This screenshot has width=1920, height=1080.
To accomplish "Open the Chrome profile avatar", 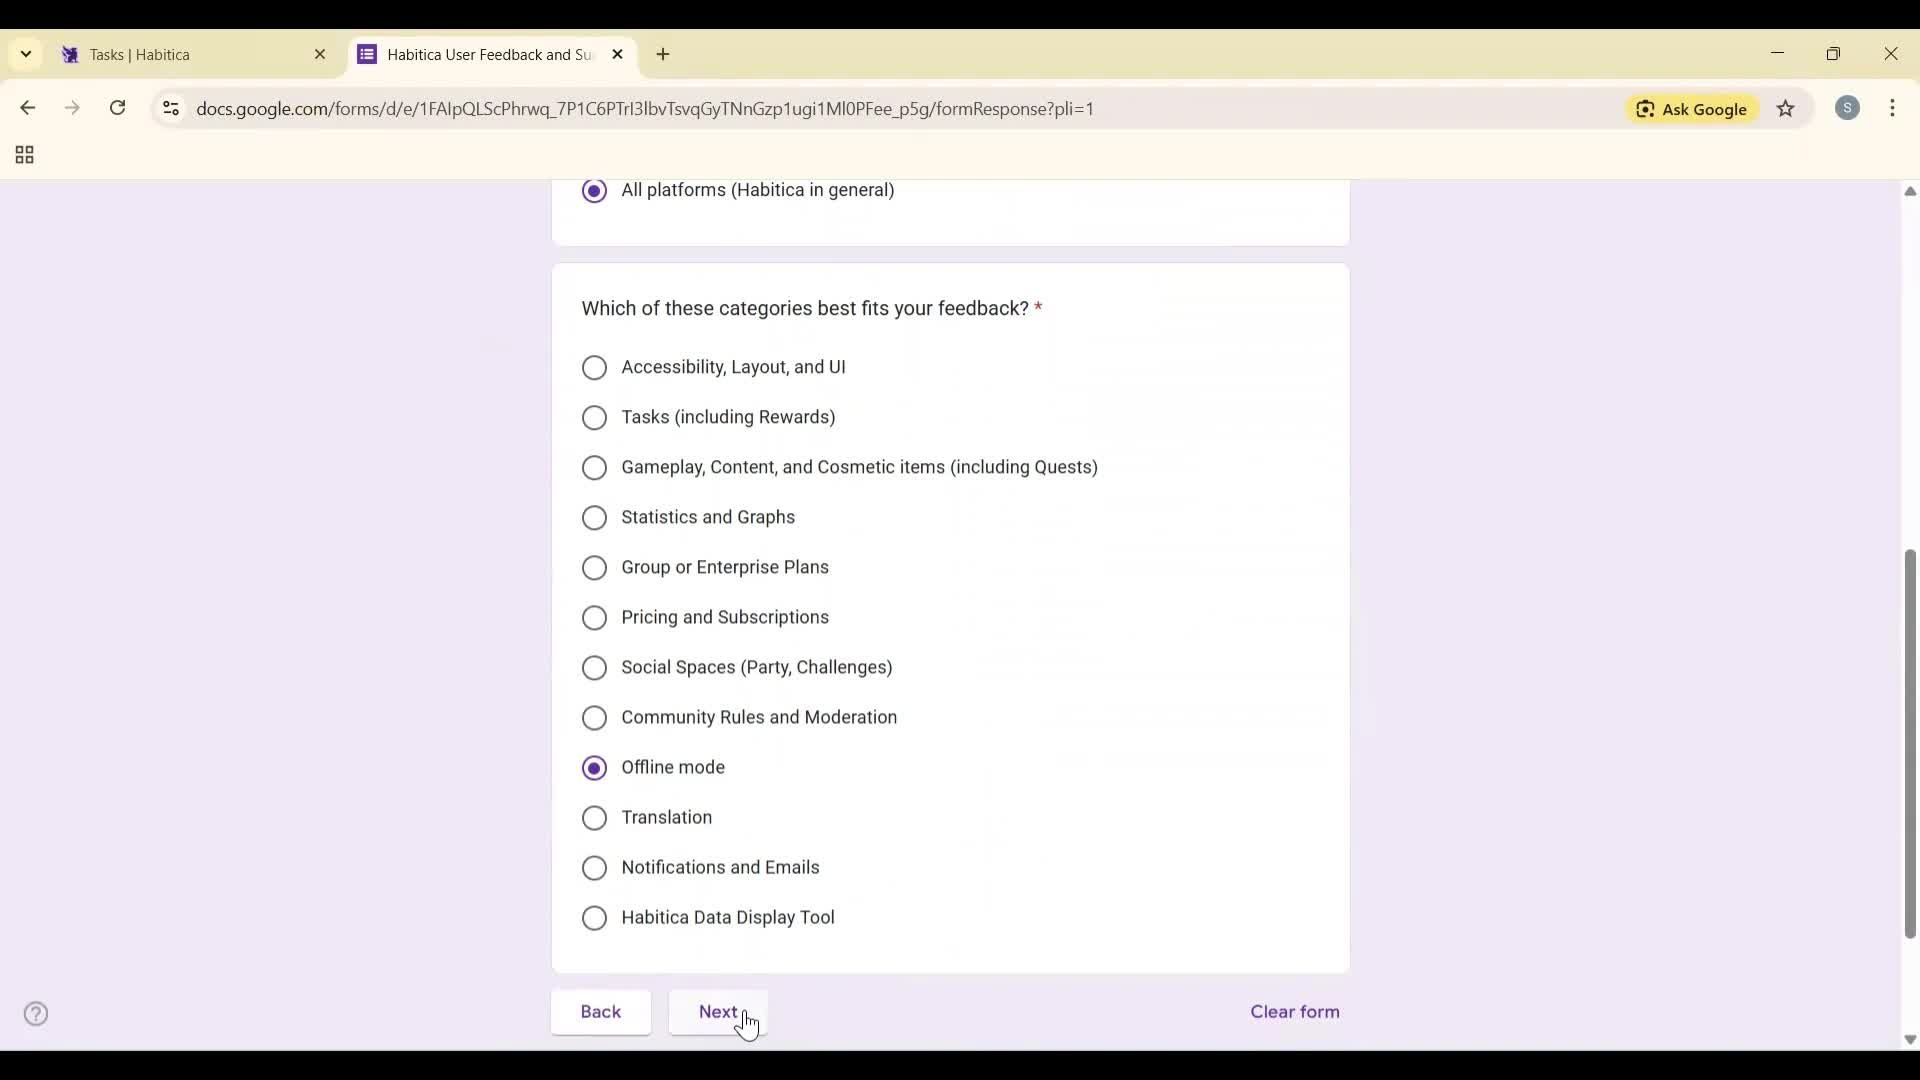I will point(1849,108).
